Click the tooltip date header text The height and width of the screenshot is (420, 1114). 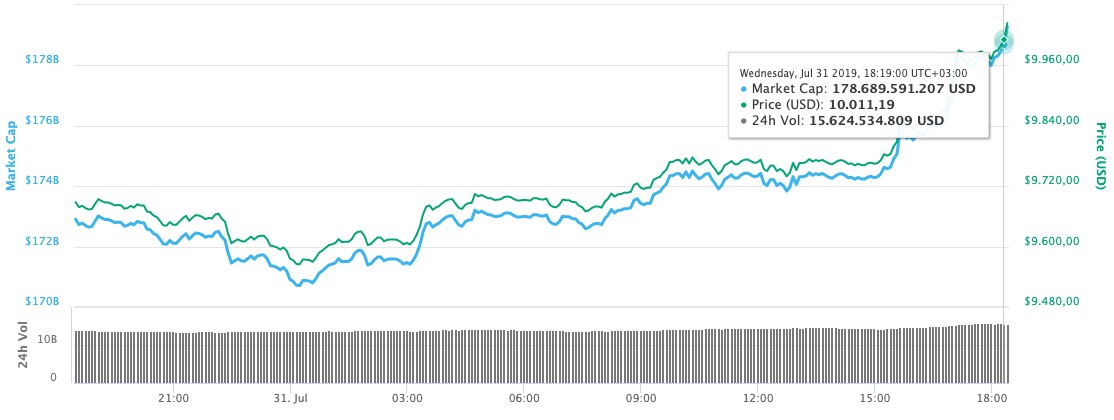pyautogui.click(x=853, y=73)
